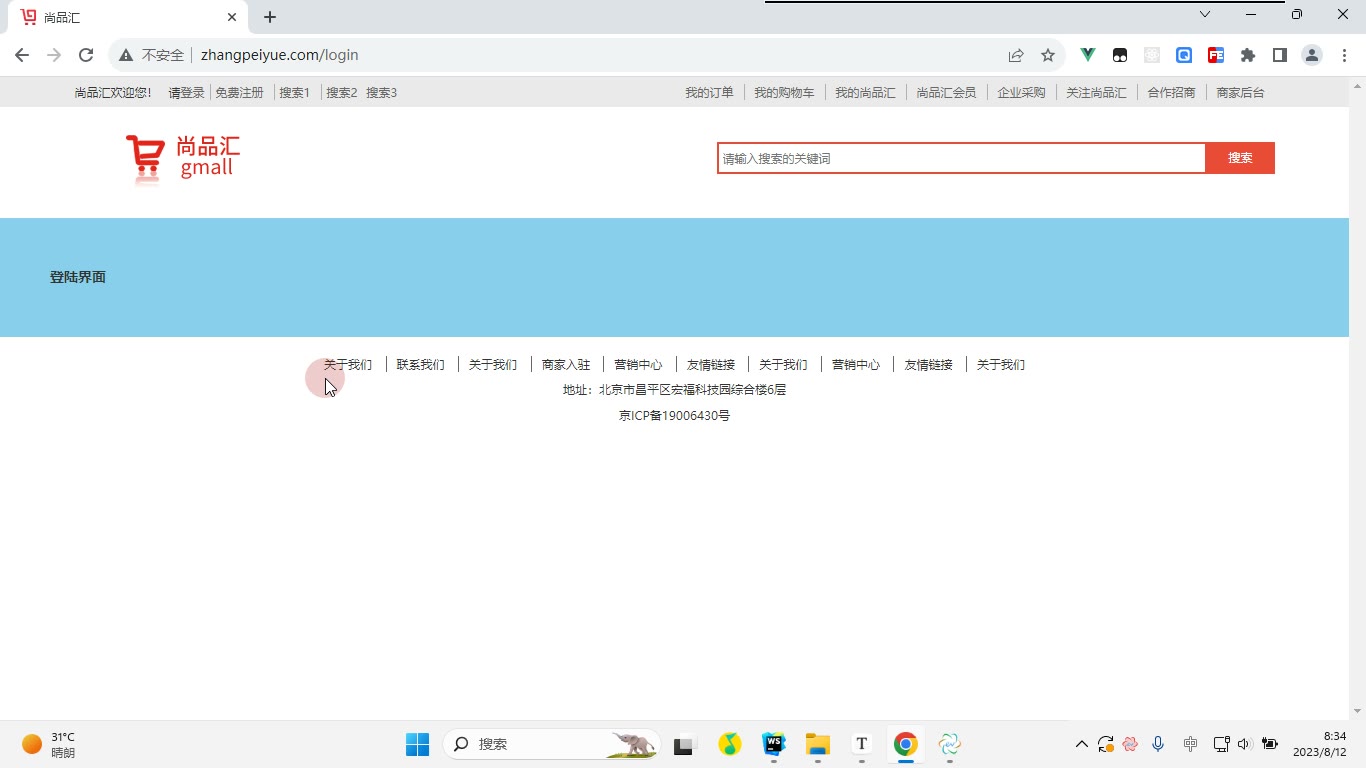
Task: Open the Chrome extensions puzzle menu
Action: coord(1248,55)
